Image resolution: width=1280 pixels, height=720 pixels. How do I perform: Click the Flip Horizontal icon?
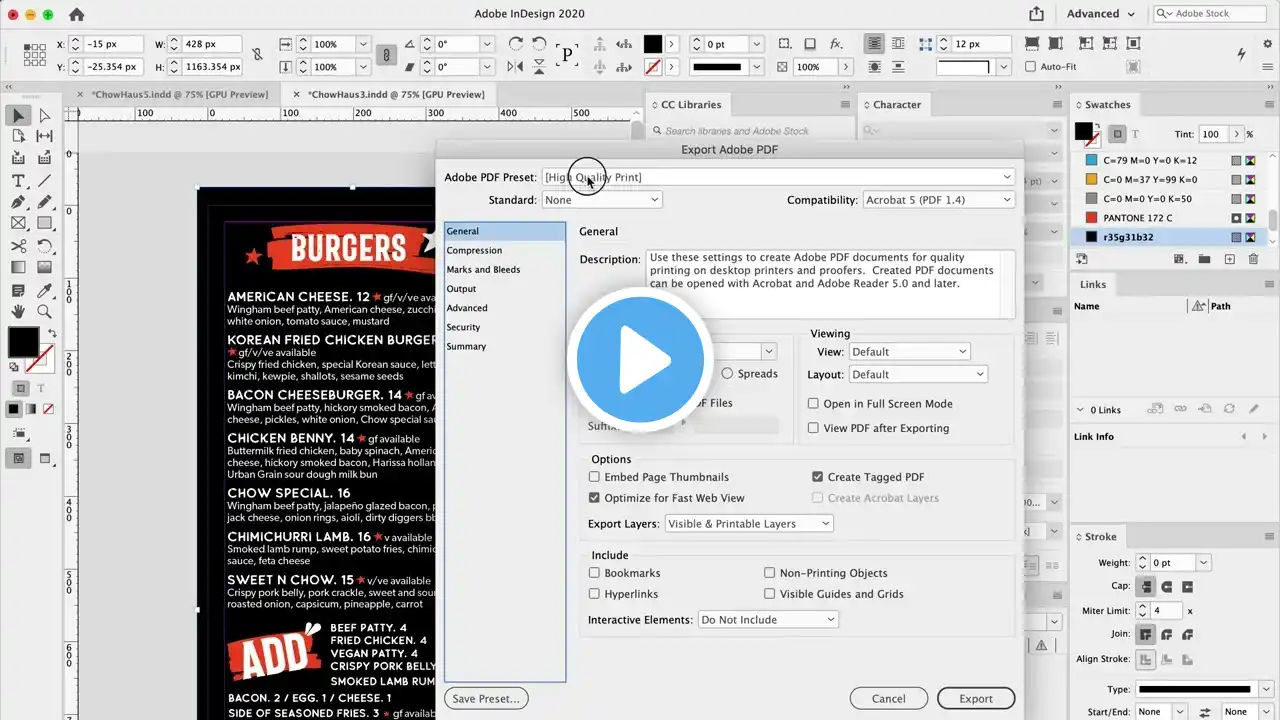[516, 67]
